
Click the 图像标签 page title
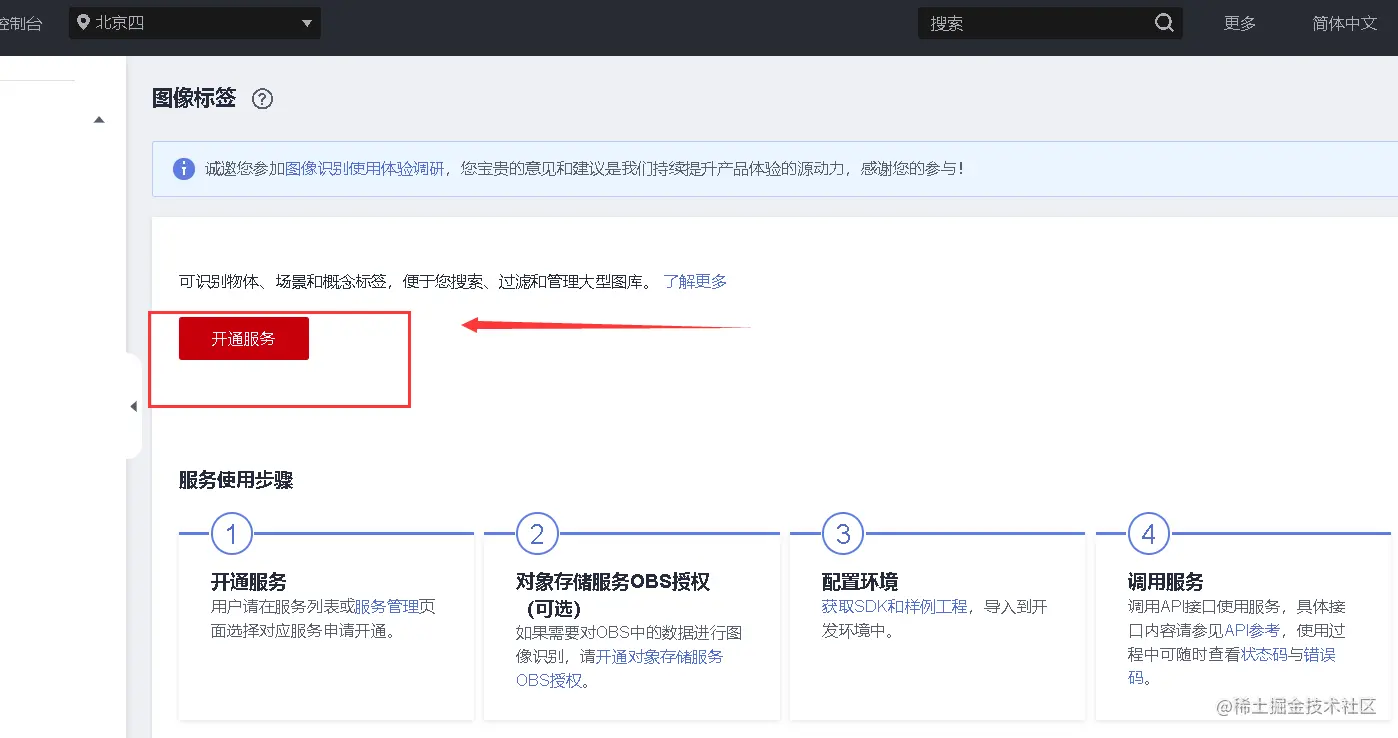(194, 98)
